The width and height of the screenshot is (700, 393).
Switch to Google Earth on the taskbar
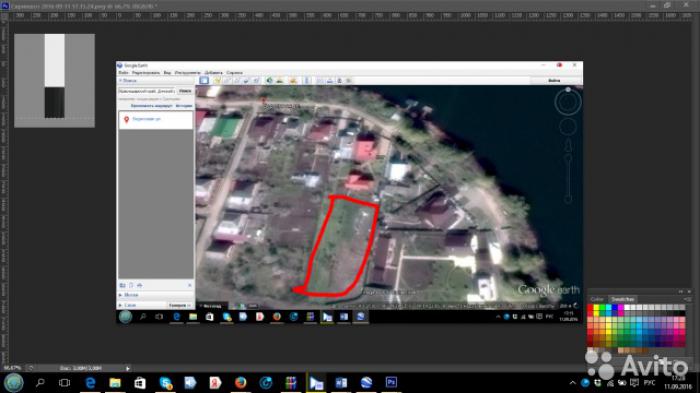(366, 383)
